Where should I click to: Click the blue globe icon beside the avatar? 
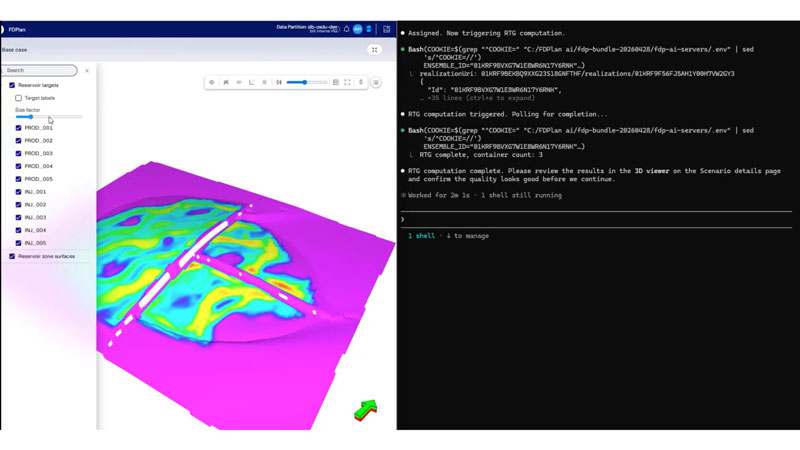click(x=369, y=29)
